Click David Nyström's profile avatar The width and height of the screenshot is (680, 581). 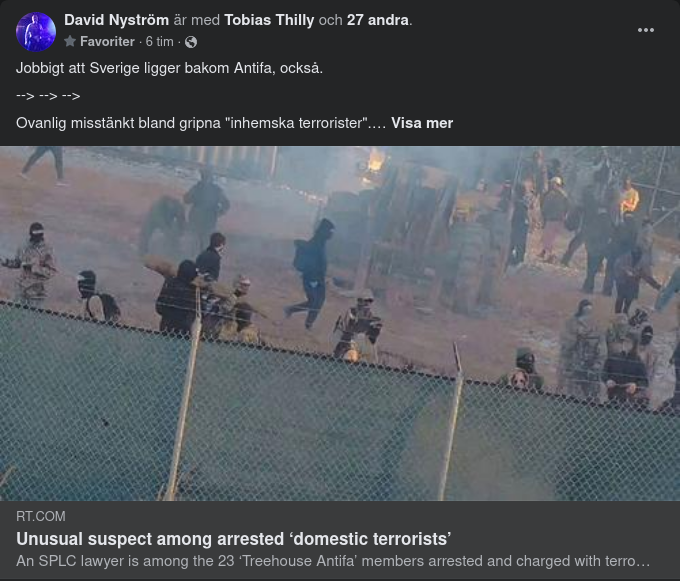(x=36, y=32)
